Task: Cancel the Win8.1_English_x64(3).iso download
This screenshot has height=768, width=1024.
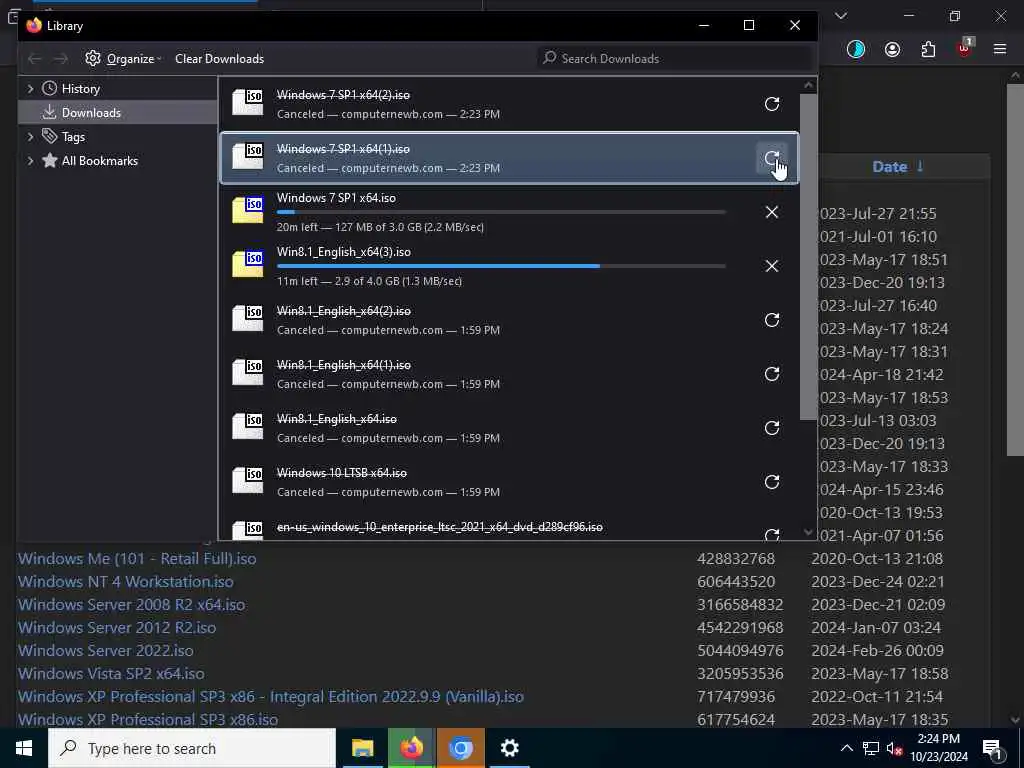Action: tap(772, 266)
